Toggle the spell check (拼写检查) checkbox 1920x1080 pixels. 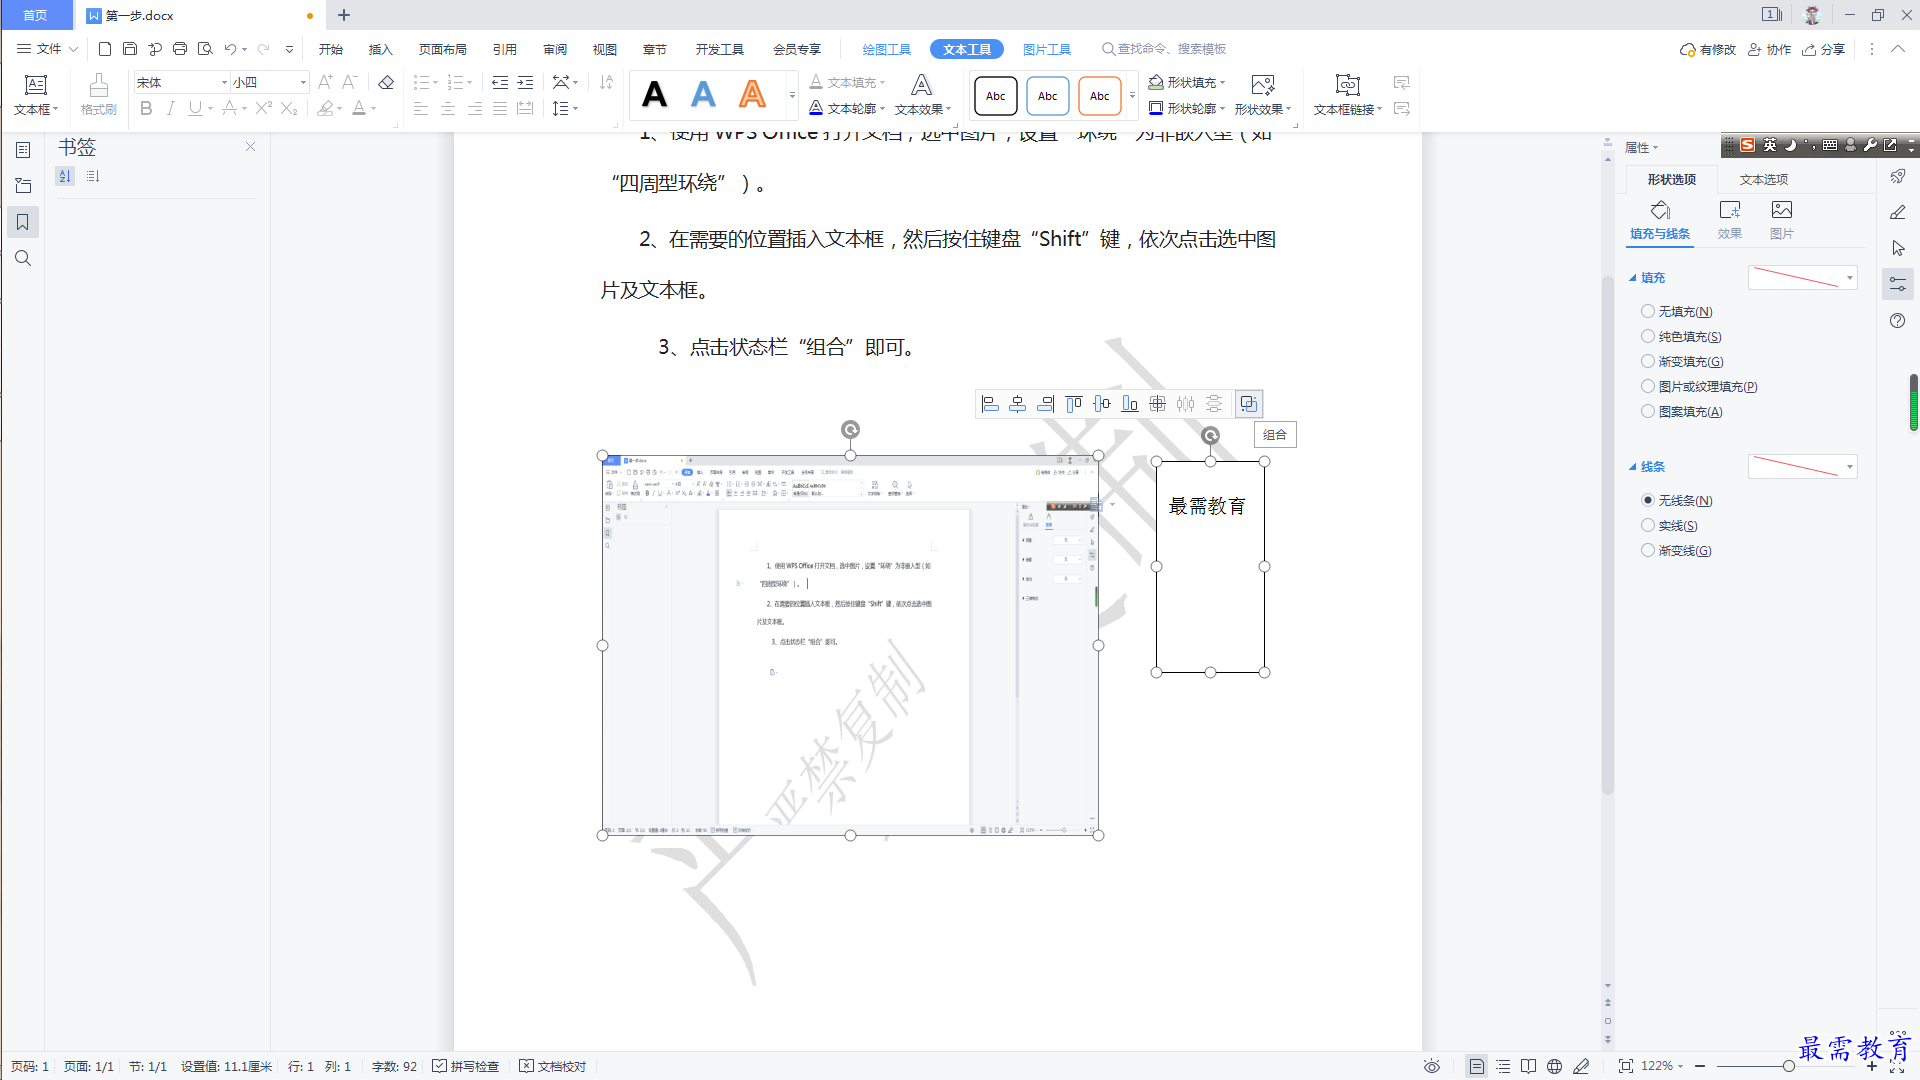pos(439,1066)
